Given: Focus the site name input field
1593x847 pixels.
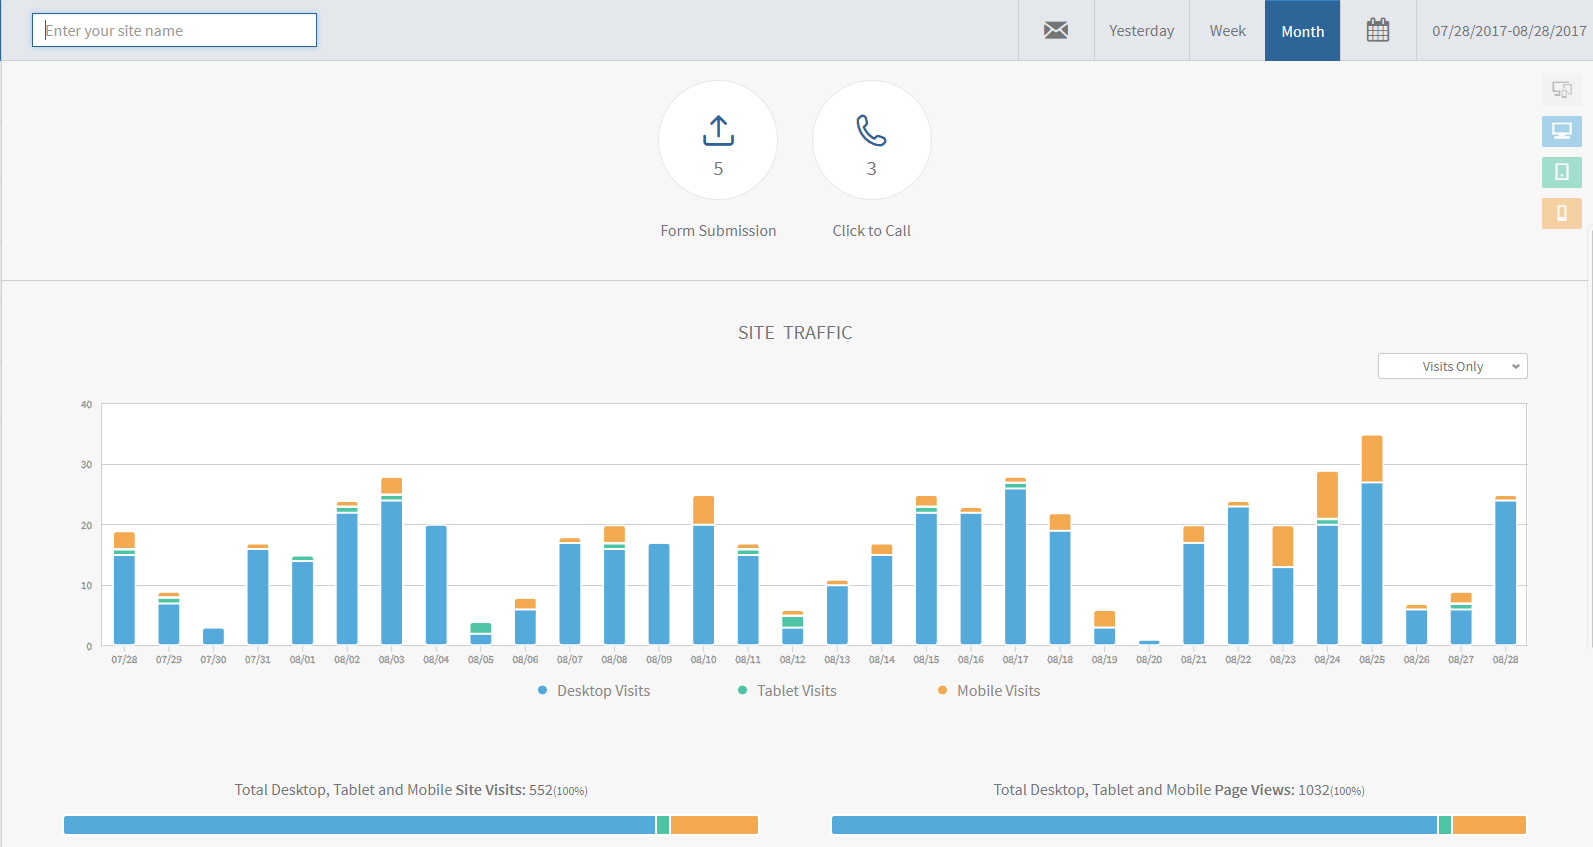Looking at the screenshot, I should tap(174, 30).
